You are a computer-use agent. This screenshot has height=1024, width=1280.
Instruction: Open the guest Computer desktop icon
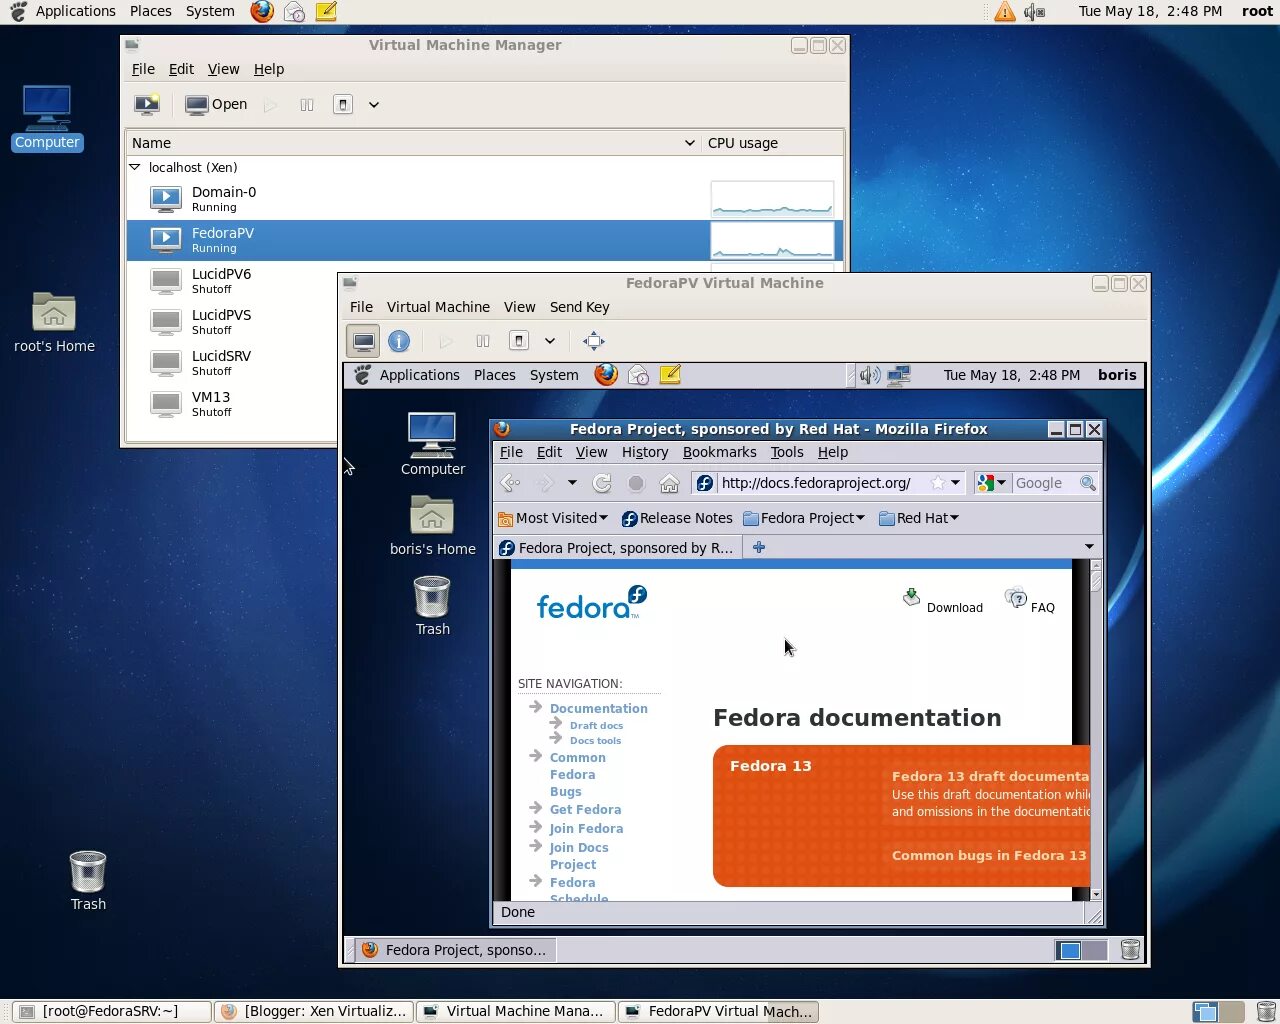pos(432,444)
